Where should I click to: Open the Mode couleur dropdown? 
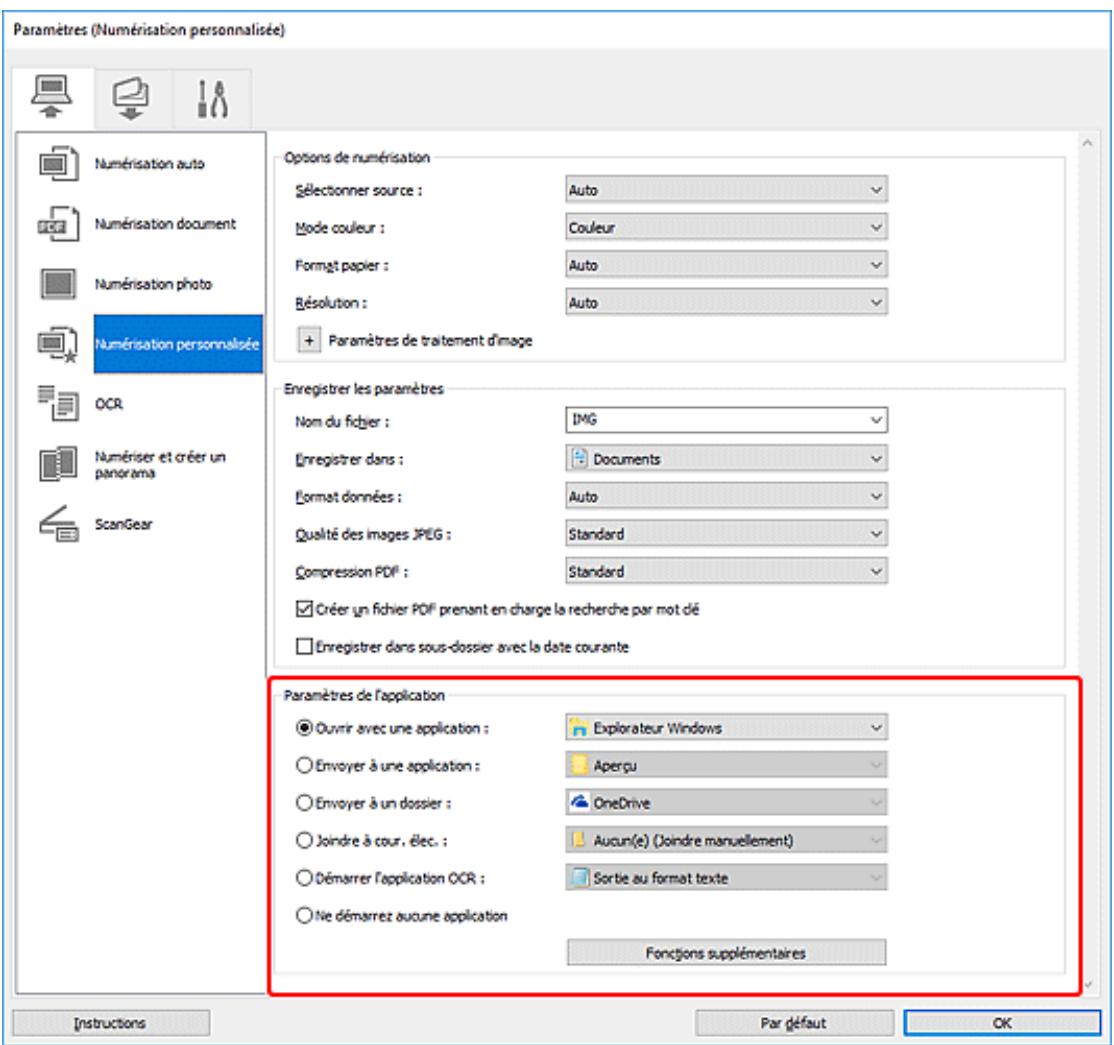(725, 227)
